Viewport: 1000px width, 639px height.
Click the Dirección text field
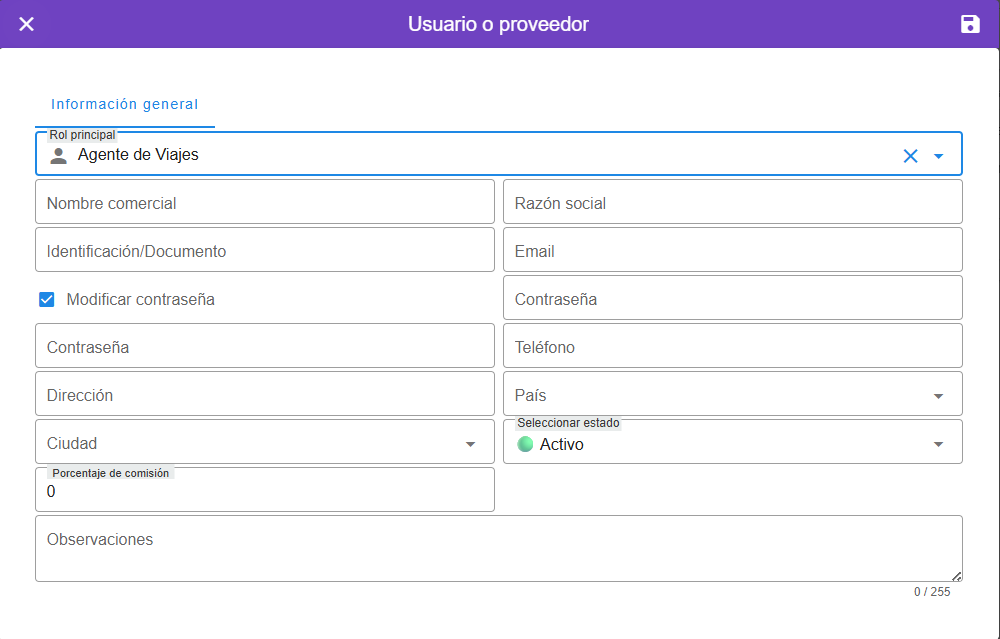coord(265,395)
